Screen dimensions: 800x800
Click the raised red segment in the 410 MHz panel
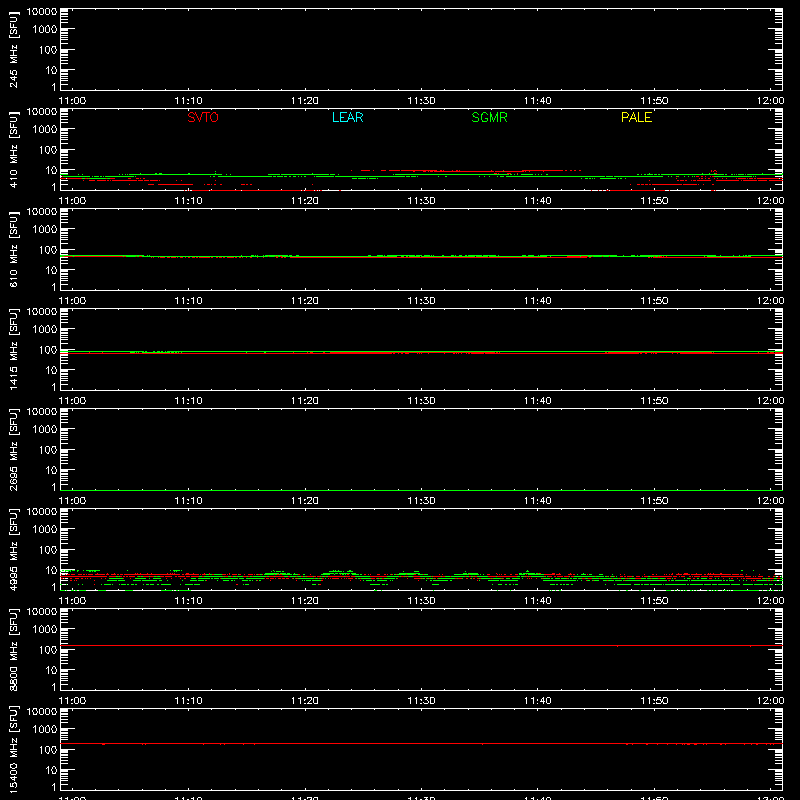coord(464,171)
